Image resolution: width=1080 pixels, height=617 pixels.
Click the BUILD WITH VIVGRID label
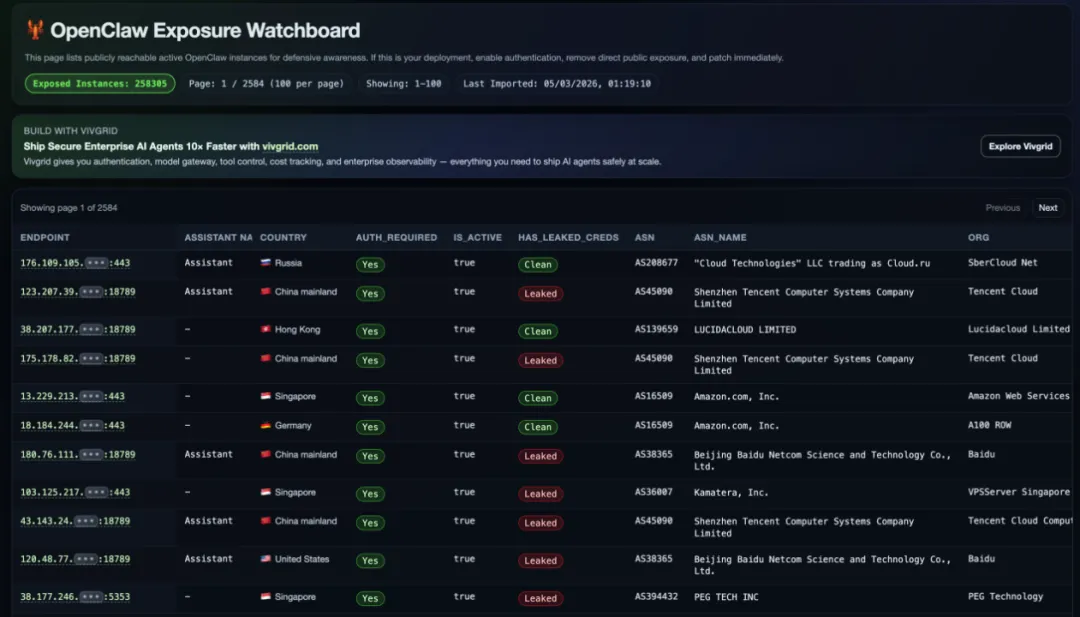[x=70, y=131]
